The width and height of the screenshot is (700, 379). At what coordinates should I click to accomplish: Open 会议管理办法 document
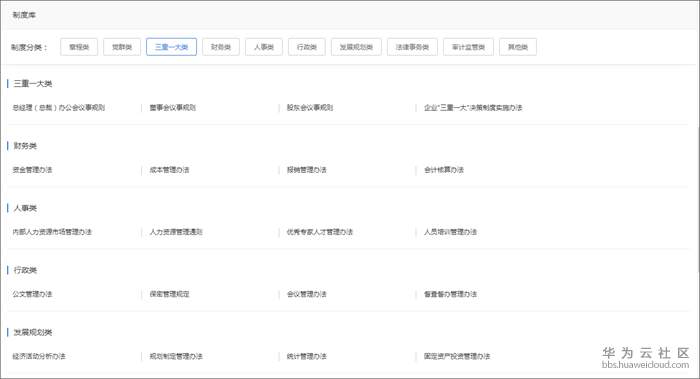(x=307, y=294)
